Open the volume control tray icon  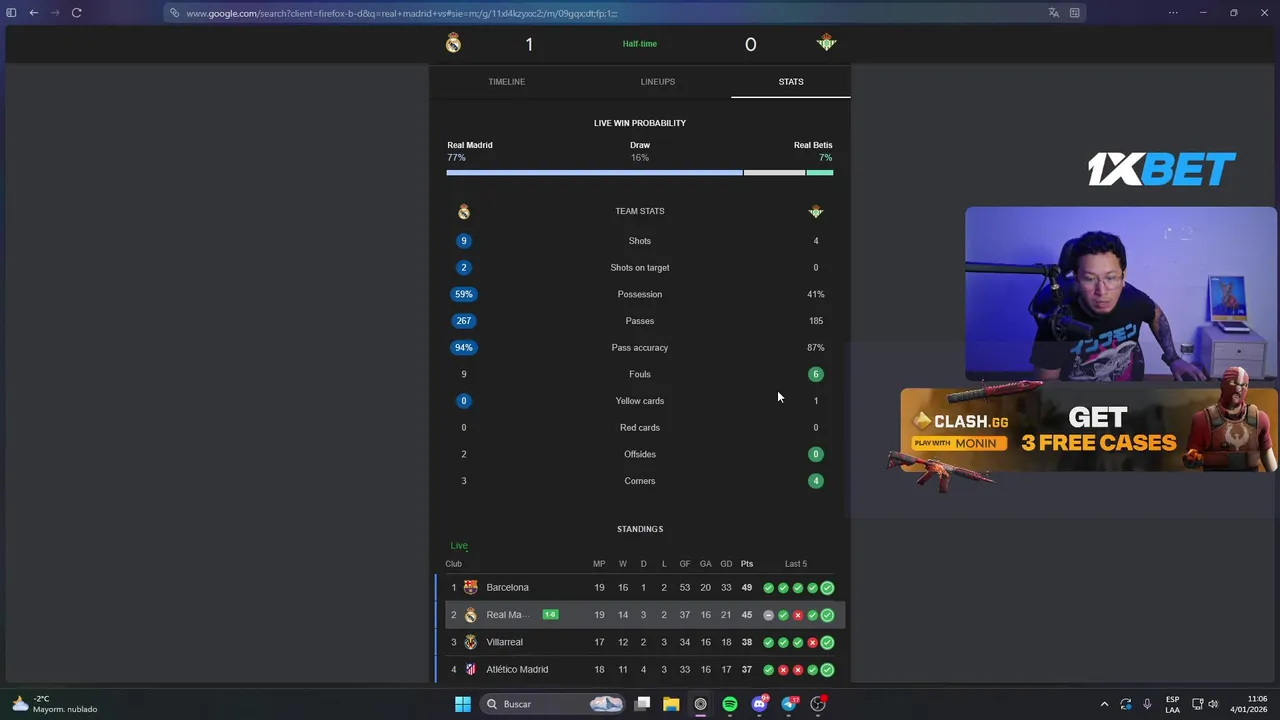pos(1213,704)
